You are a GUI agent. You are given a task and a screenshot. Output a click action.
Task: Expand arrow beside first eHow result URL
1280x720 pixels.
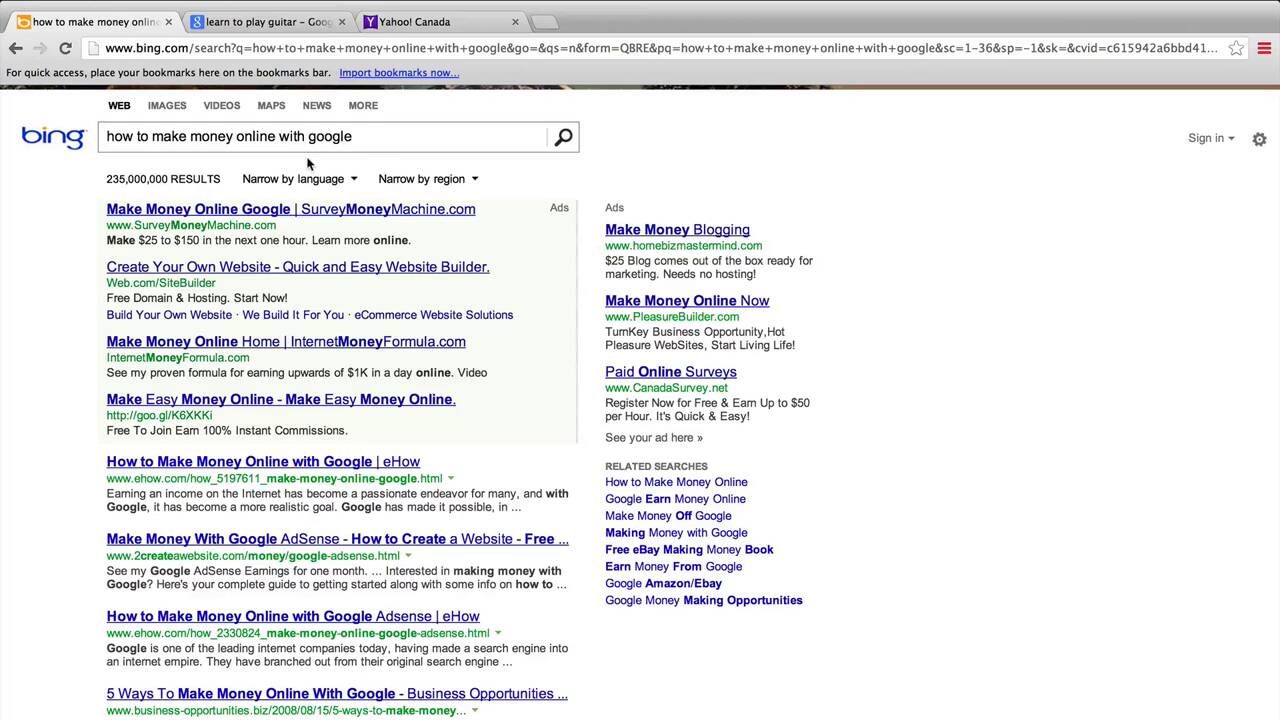click(451, 478)
